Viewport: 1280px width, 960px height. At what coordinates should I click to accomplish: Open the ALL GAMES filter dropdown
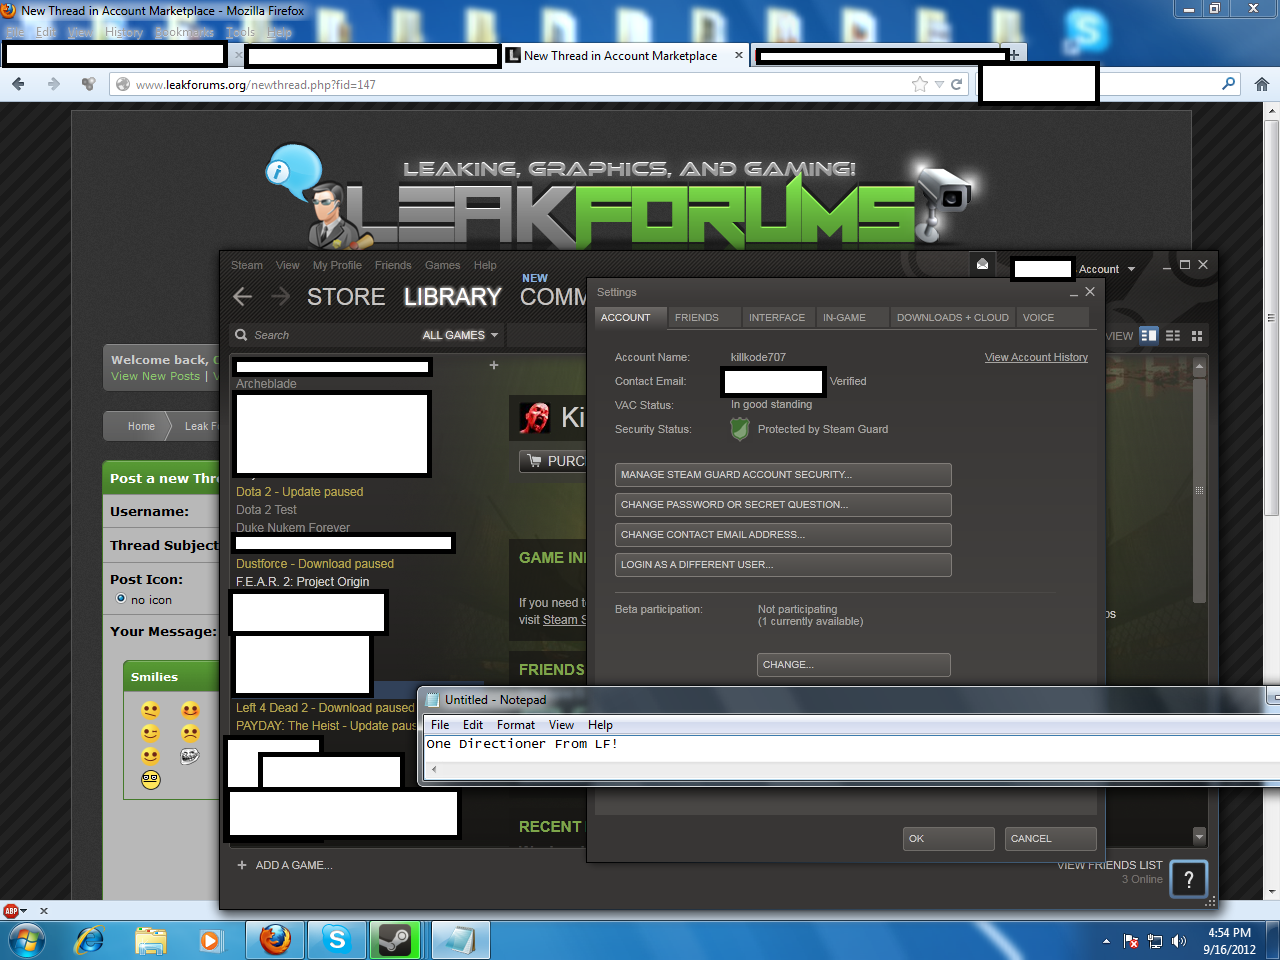click(460, 335)
